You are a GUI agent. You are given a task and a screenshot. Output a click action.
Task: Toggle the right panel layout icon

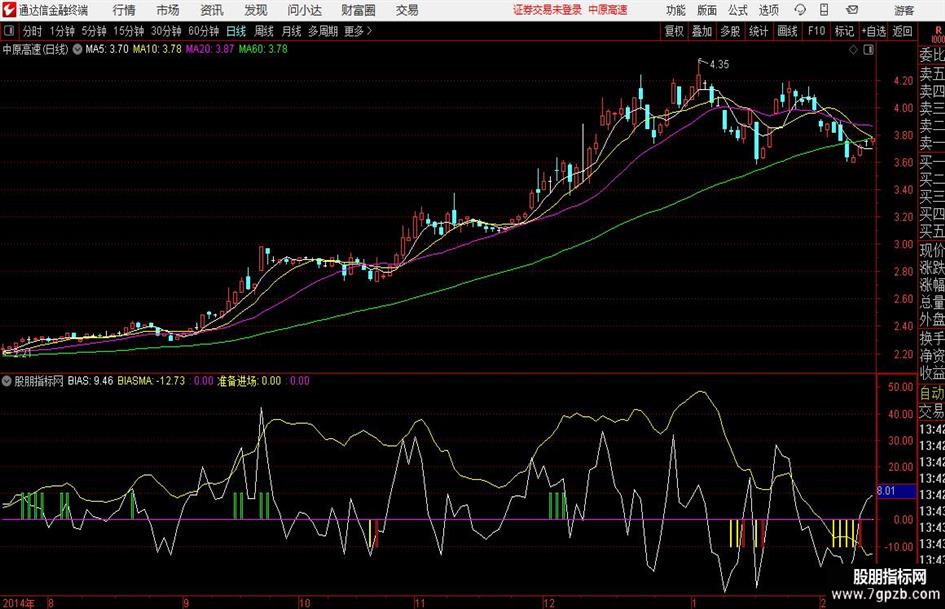pyautogui.click(x=868, y=50)
